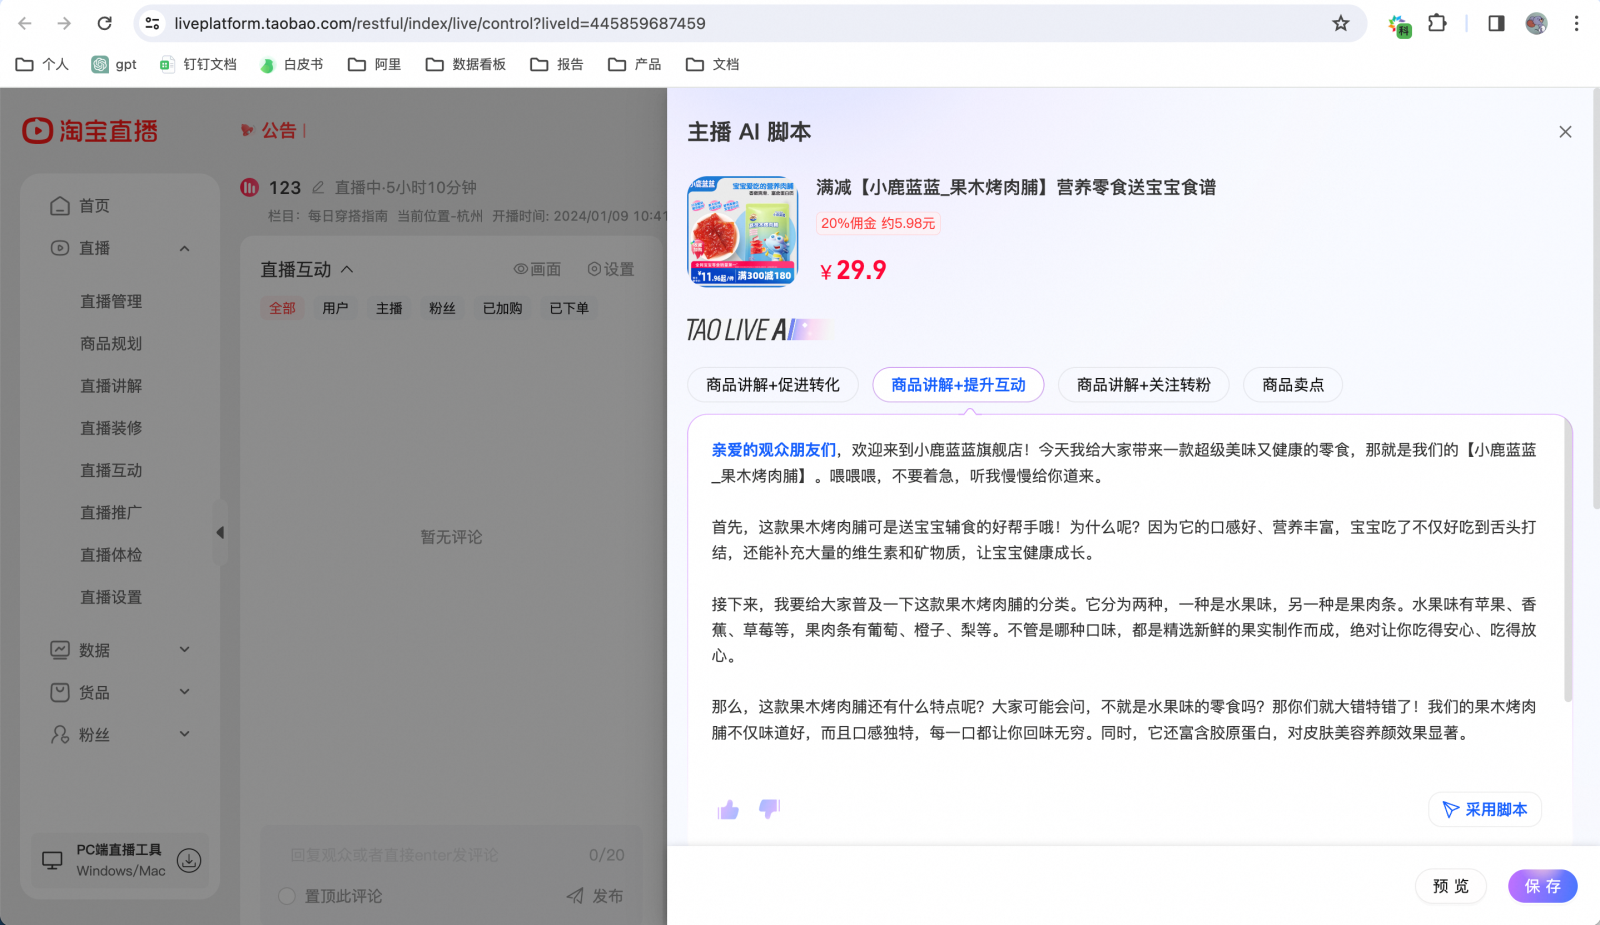The image size is (1600, 925).
Task: Filter comments by 粉丝
Action: (442, 308)
